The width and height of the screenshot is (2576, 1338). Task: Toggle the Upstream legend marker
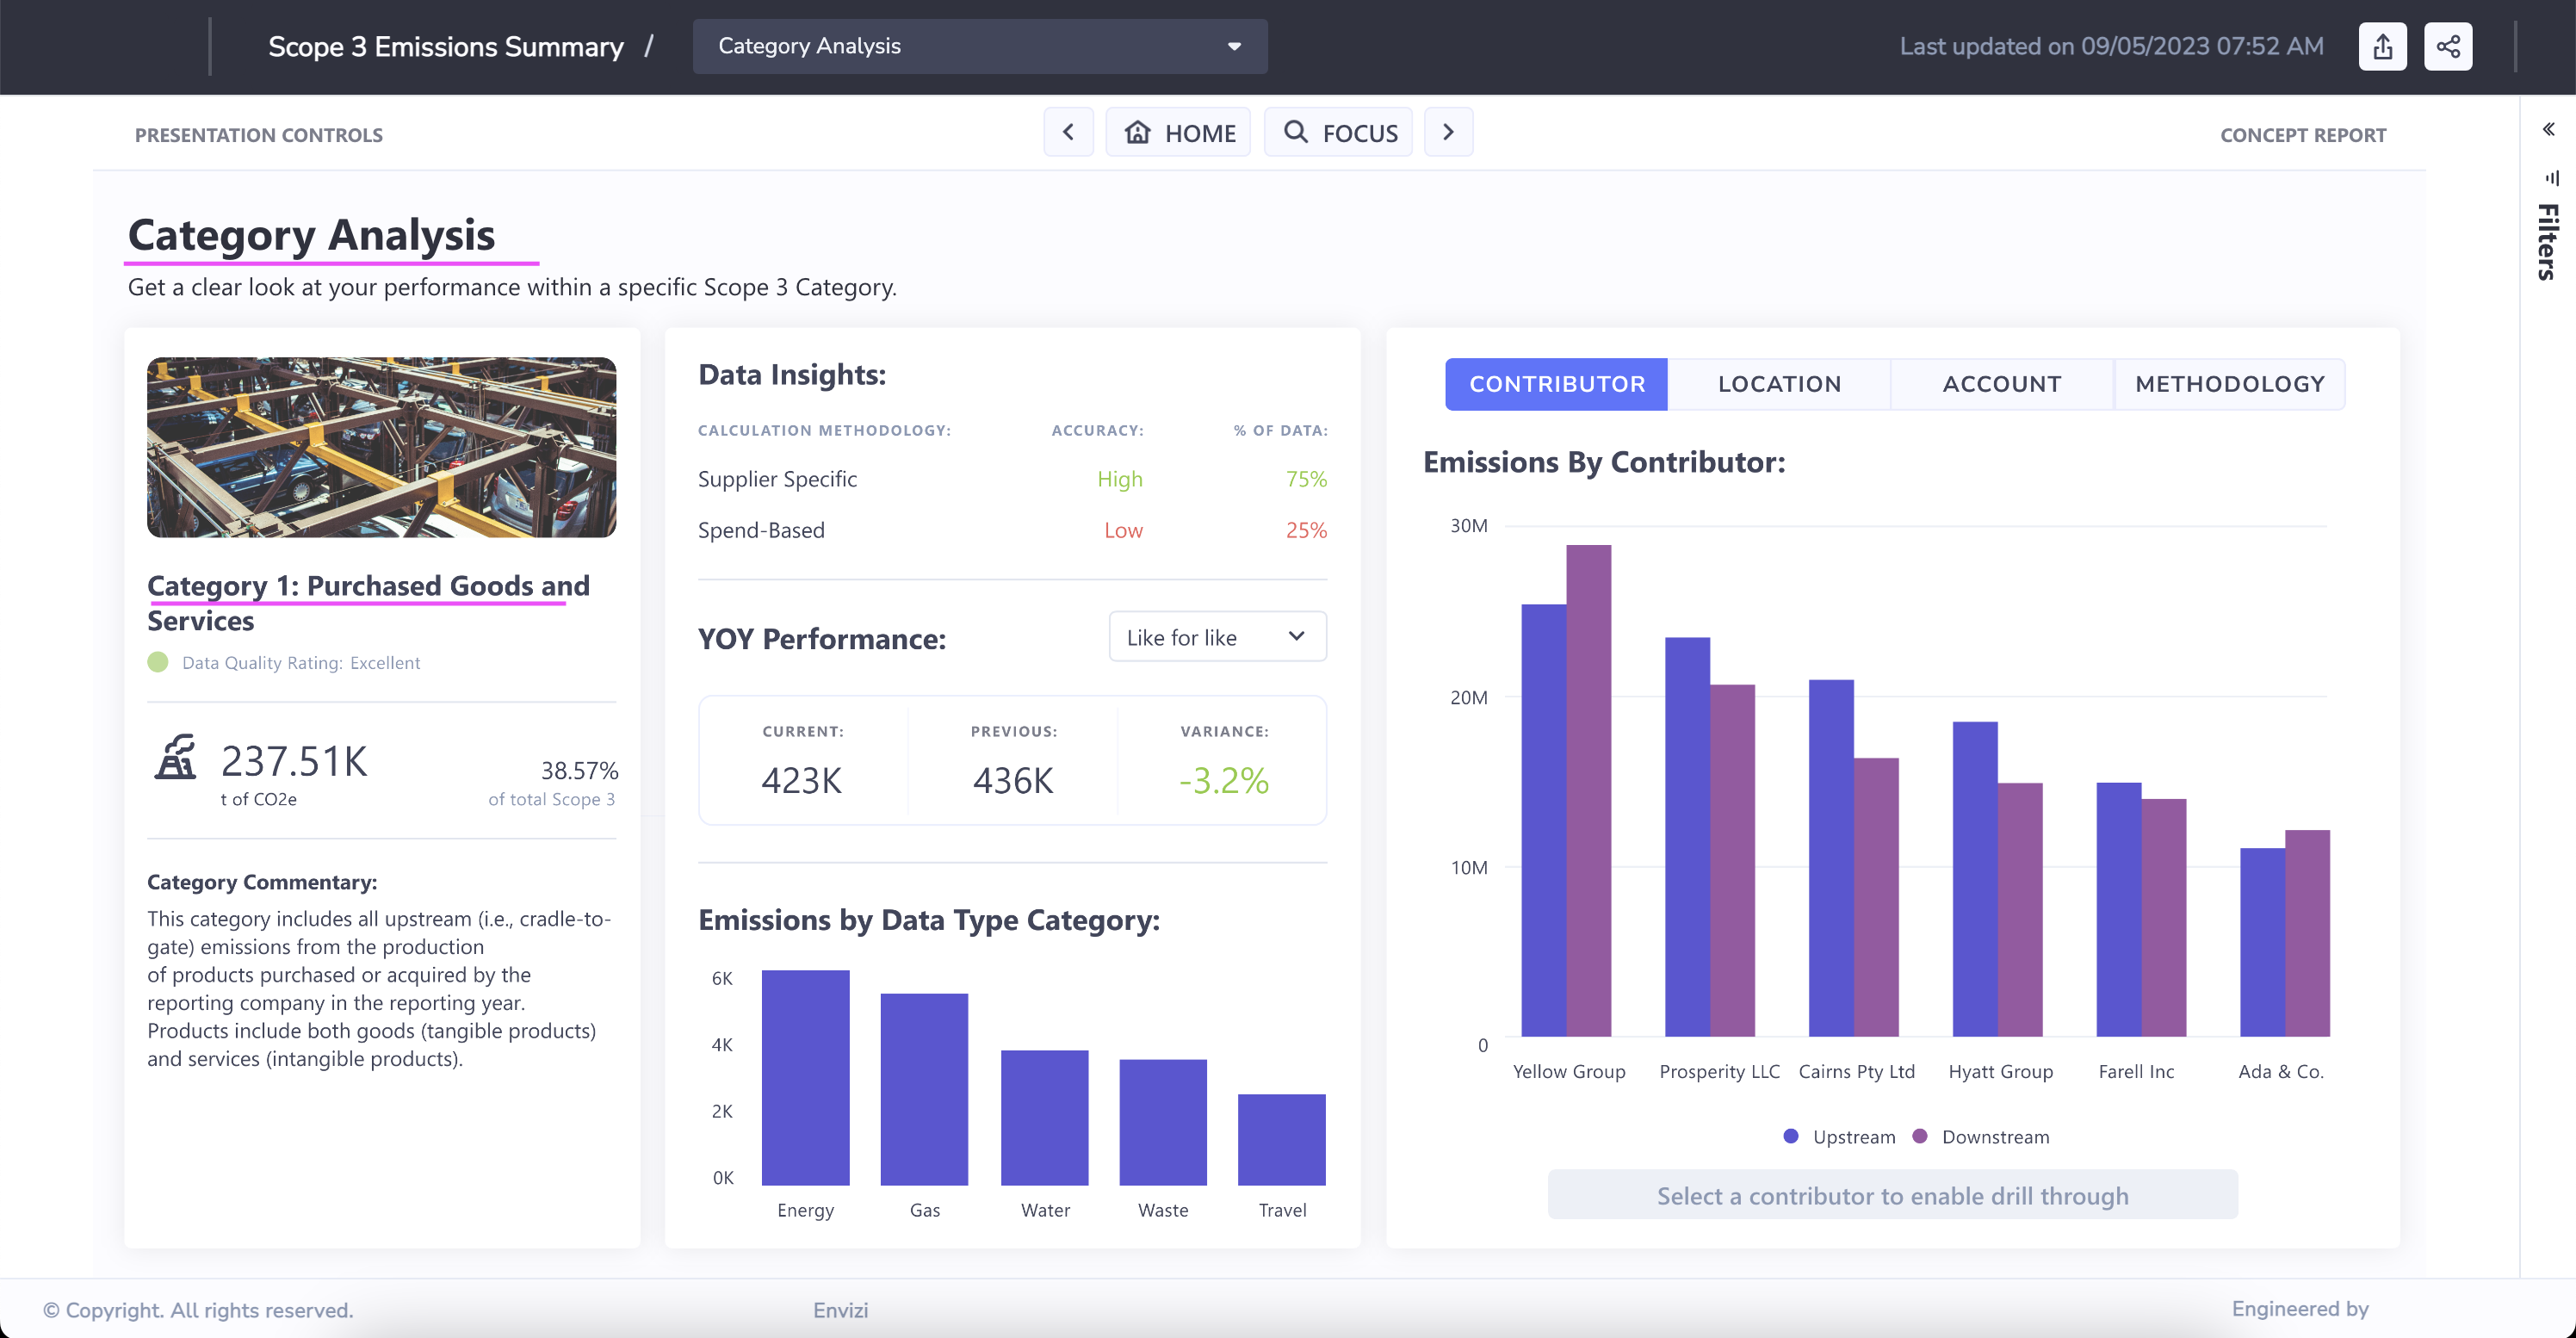click(x=1790, y=1136)
